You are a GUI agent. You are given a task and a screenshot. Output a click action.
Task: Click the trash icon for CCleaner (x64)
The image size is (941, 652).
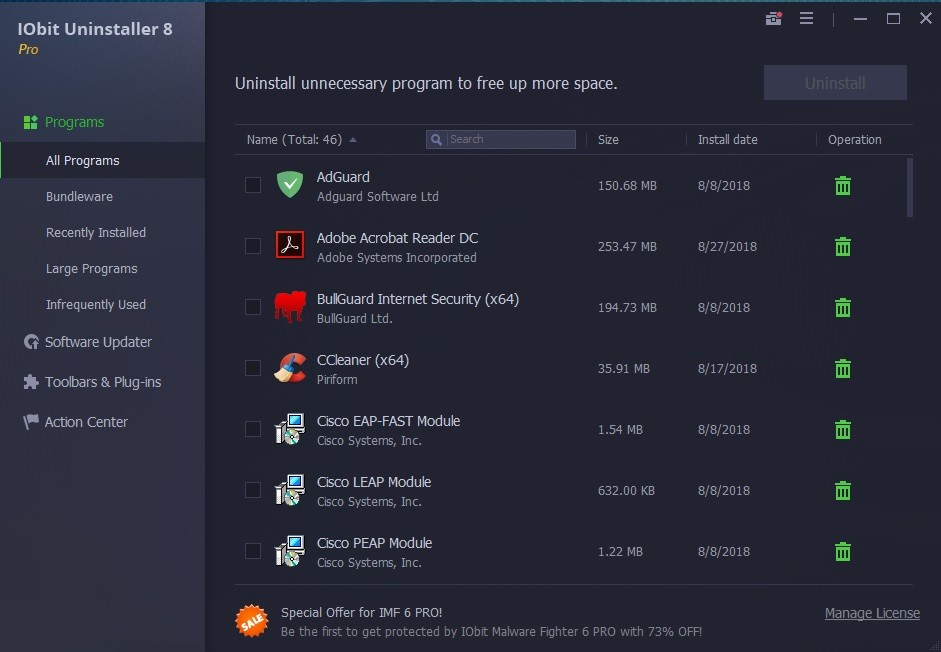coord(843,369)
